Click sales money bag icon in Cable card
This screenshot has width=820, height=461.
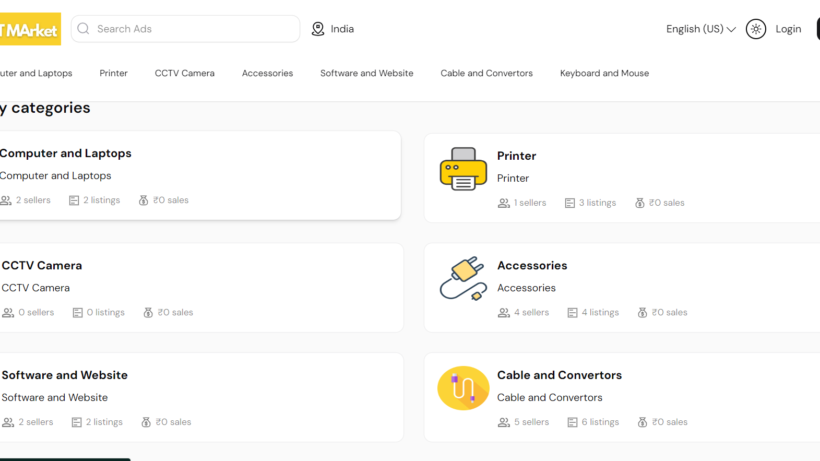point(642,422)
